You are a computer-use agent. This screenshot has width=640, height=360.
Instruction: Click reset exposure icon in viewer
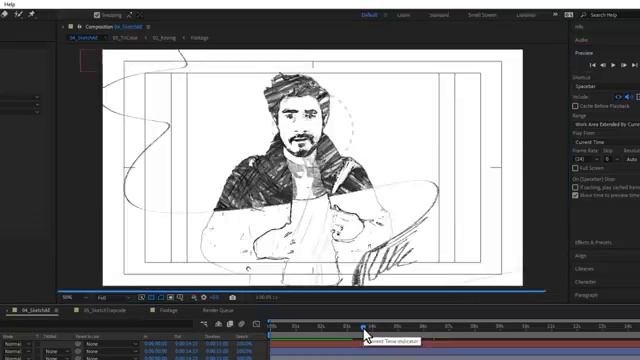tap(204, 298)
